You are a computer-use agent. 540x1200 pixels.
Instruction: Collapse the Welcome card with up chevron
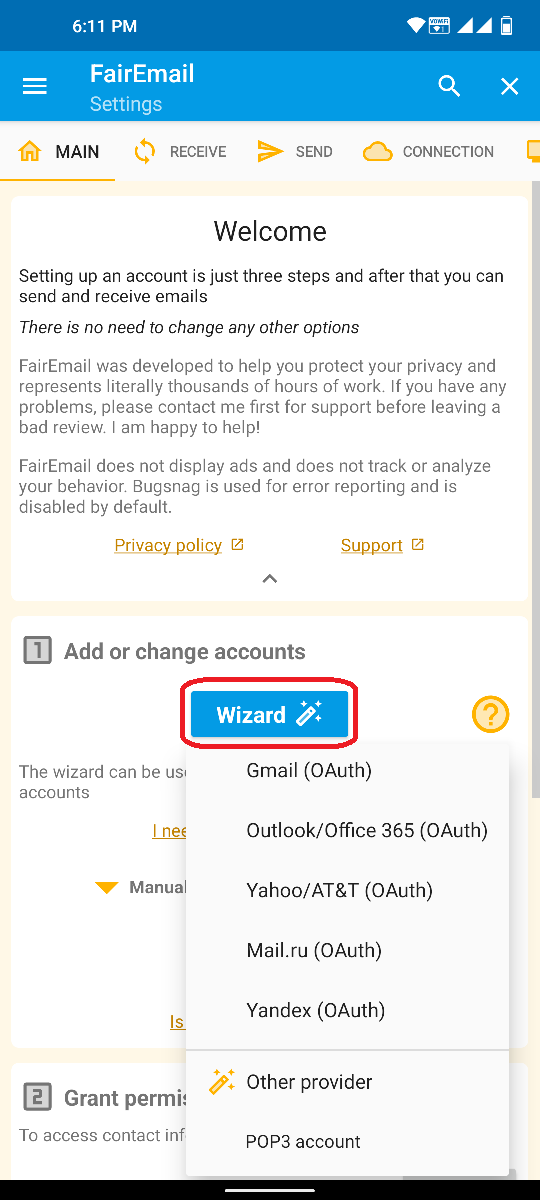click(x=269, y=579)
